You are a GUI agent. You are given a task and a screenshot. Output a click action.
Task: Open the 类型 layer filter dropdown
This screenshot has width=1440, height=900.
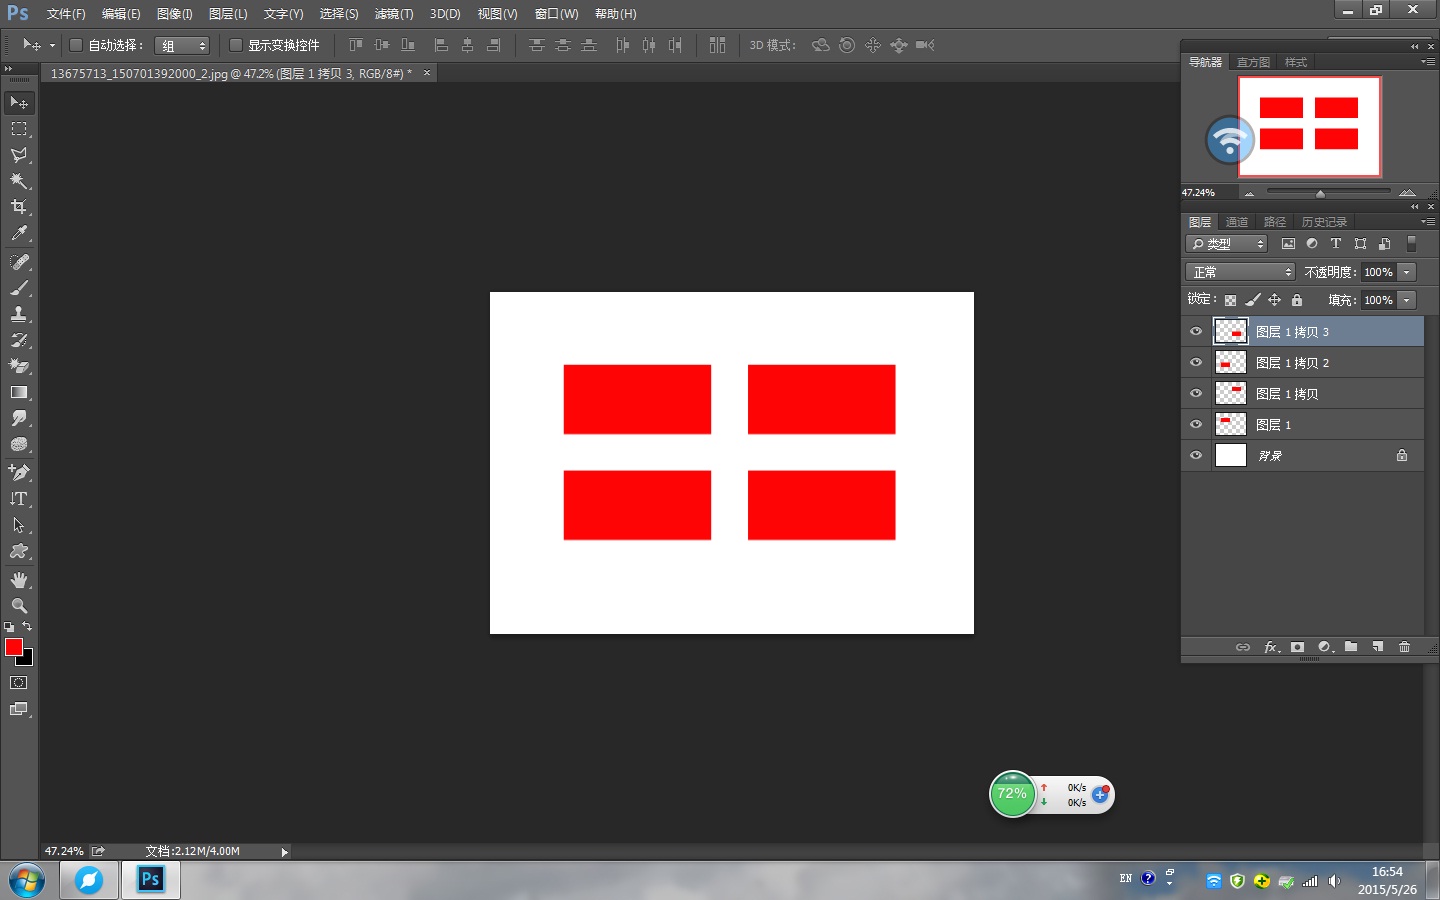1227,244
